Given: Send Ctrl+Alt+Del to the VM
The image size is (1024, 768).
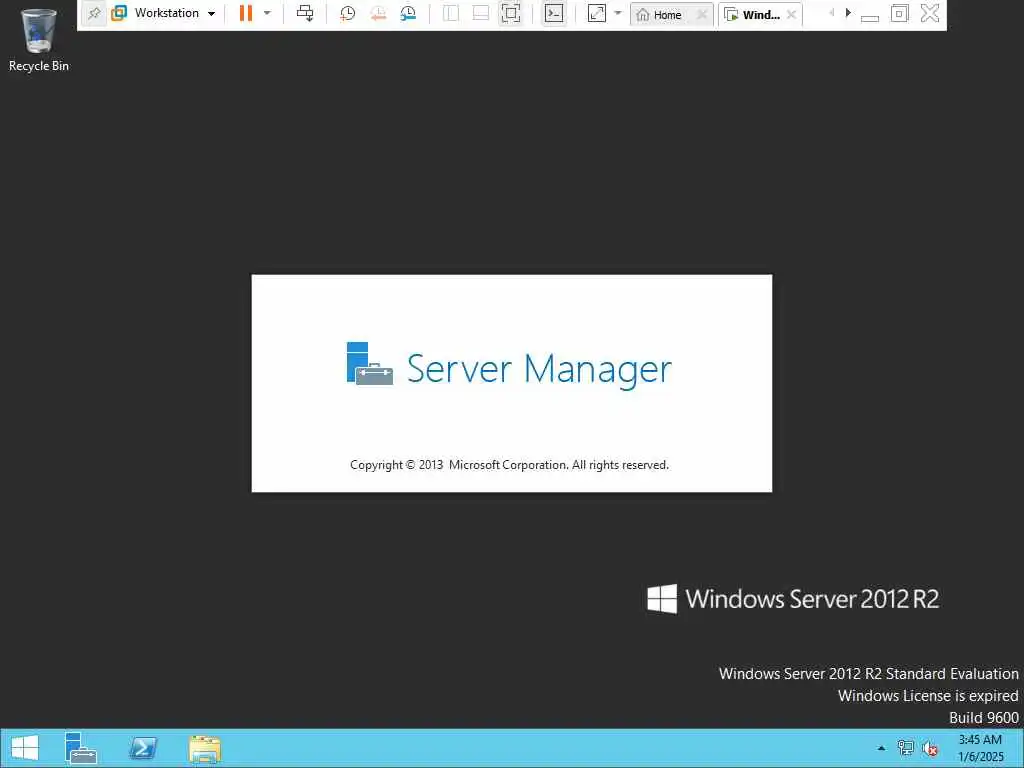Looking at the screenshot, I should pyautogui.click(x=305, y=13).
